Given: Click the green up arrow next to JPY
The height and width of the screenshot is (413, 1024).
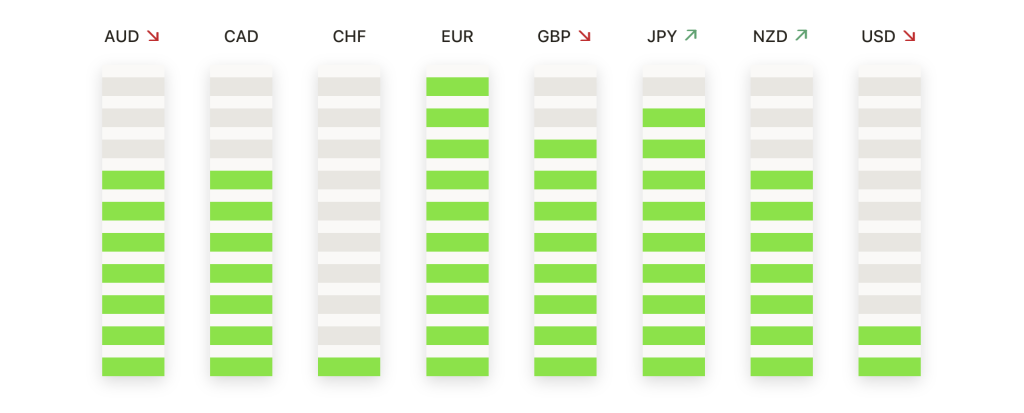Looking at the screenshot, I should [x=691, y=36].
